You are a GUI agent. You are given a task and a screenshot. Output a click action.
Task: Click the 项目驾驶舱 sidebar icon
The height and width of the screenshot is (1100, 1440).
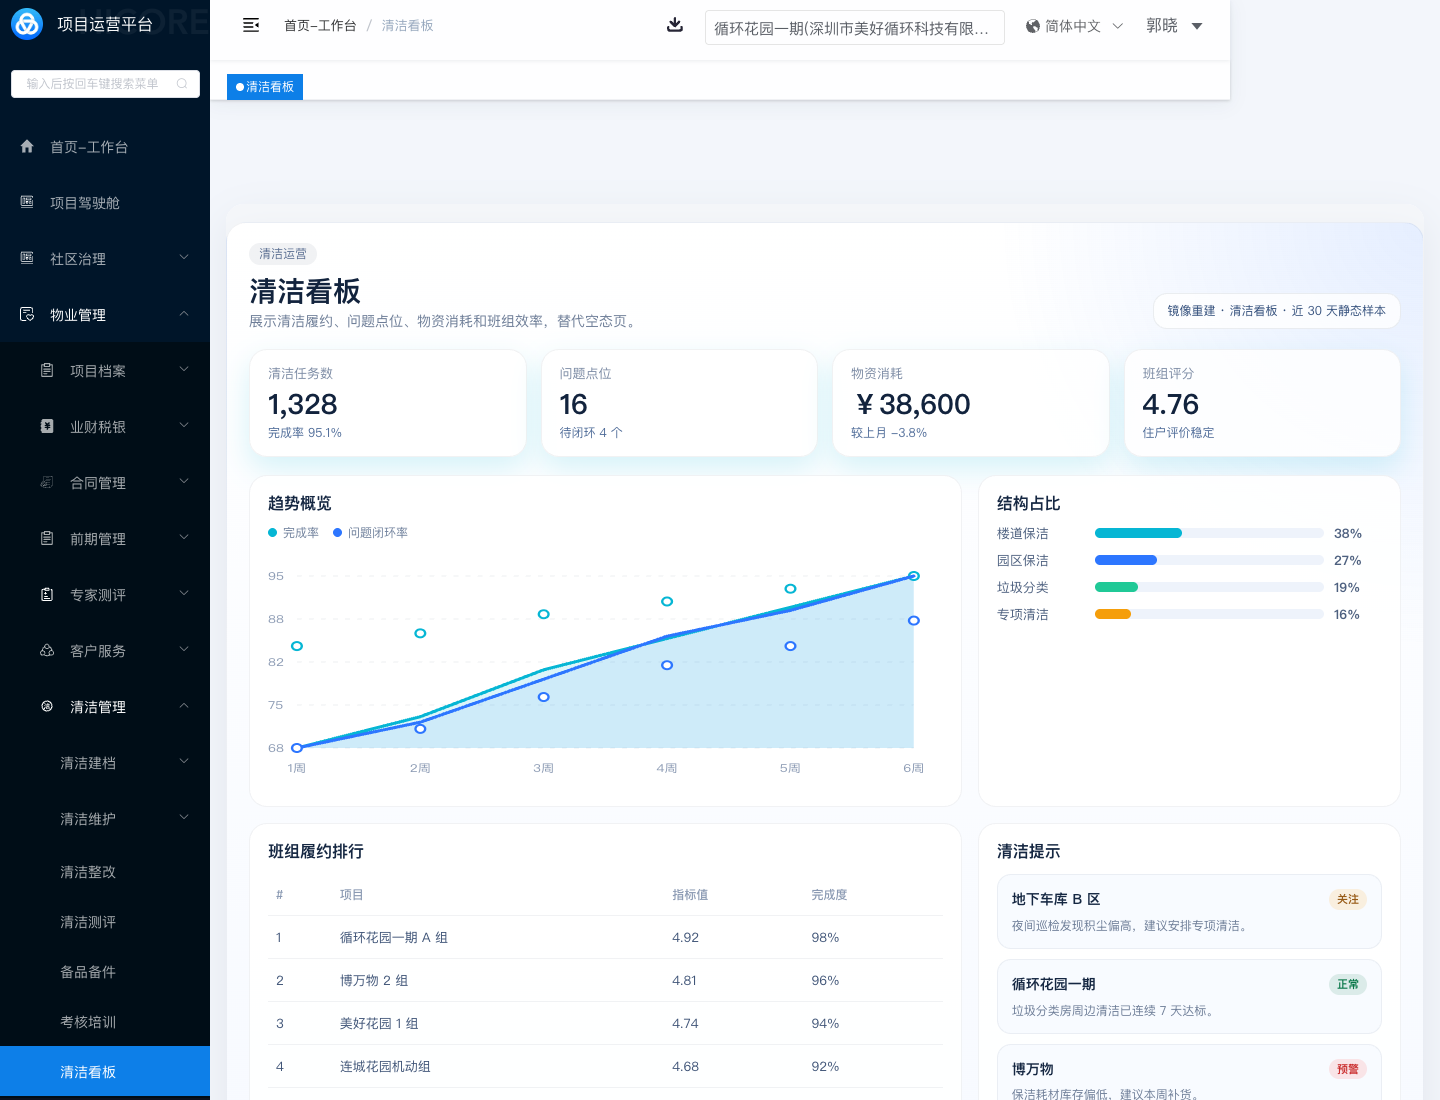tap(27, 202)
